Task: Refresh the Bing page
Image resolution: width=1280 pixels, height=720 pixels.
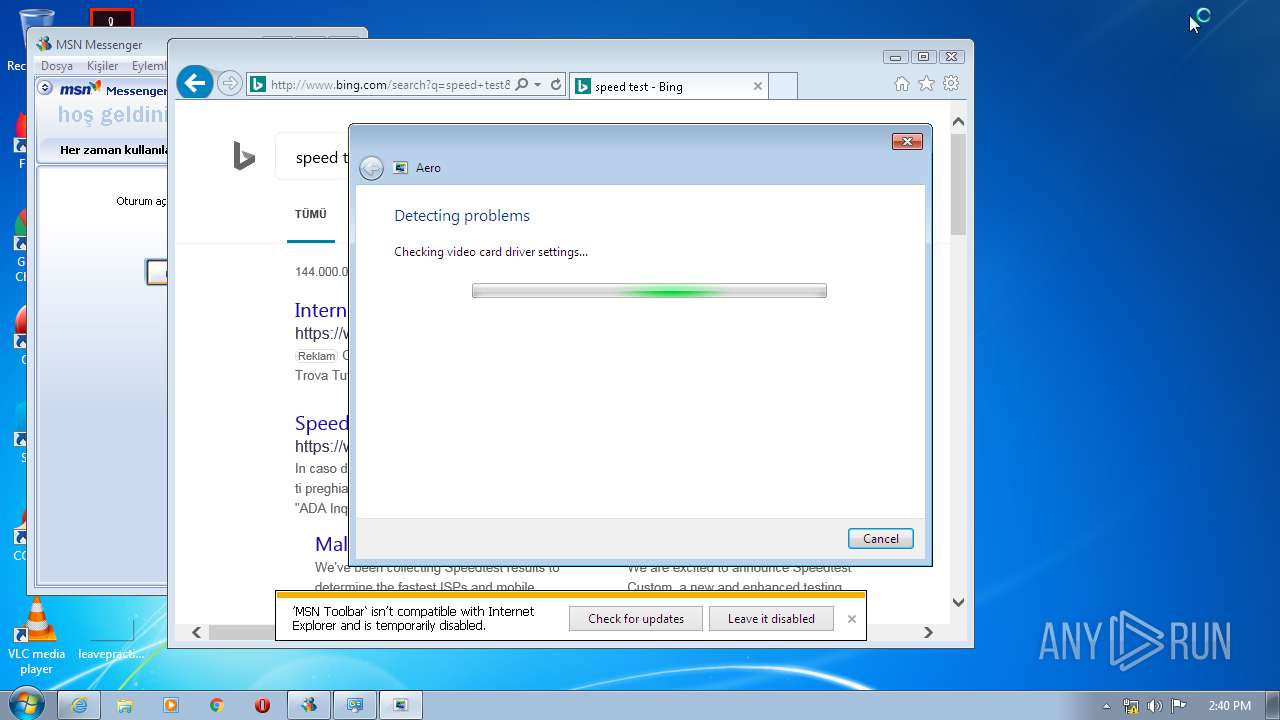Action: [x=556, y=85]
